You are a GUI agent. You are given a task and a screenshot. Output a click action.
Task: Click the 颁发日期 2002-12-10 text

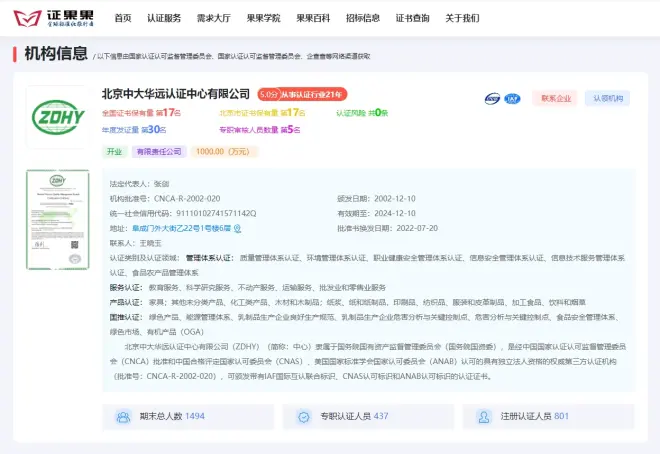pos(376,199)
